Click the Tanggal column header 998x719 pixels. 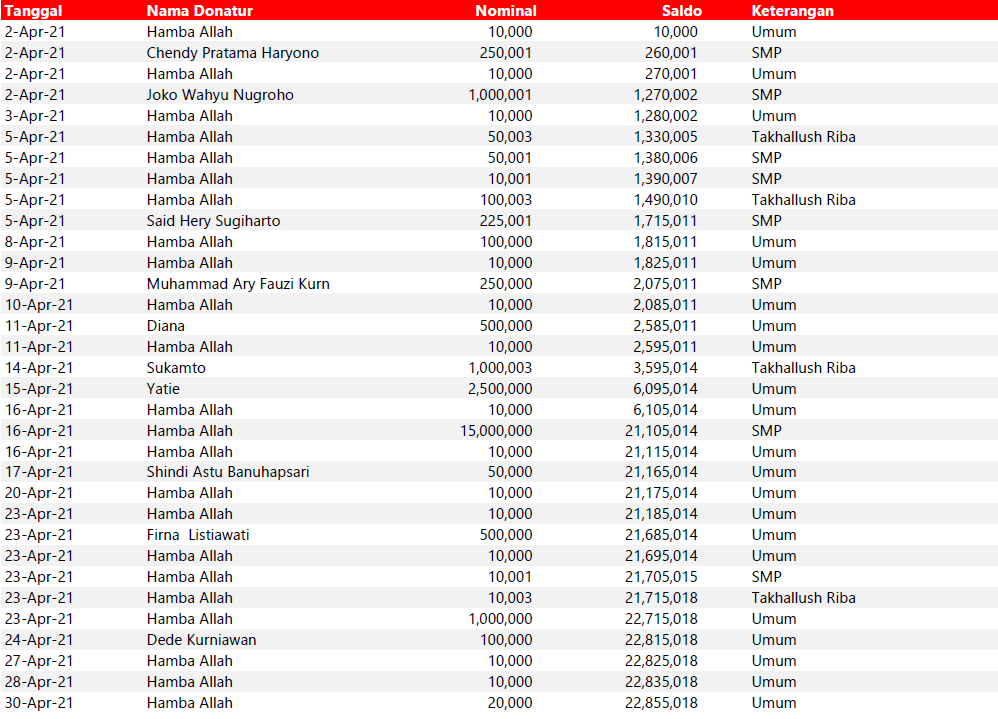pos(33,10)
